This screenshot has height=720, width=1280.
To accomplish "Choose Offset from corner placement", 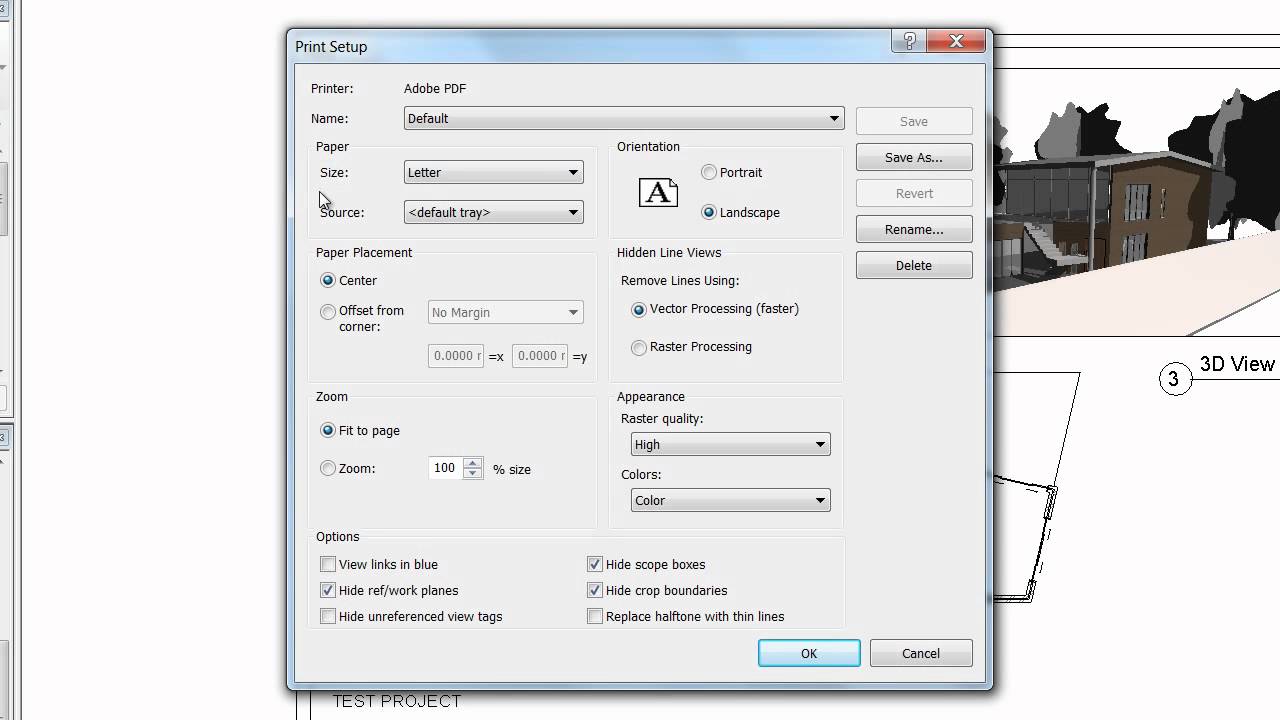I will (362, 318).
